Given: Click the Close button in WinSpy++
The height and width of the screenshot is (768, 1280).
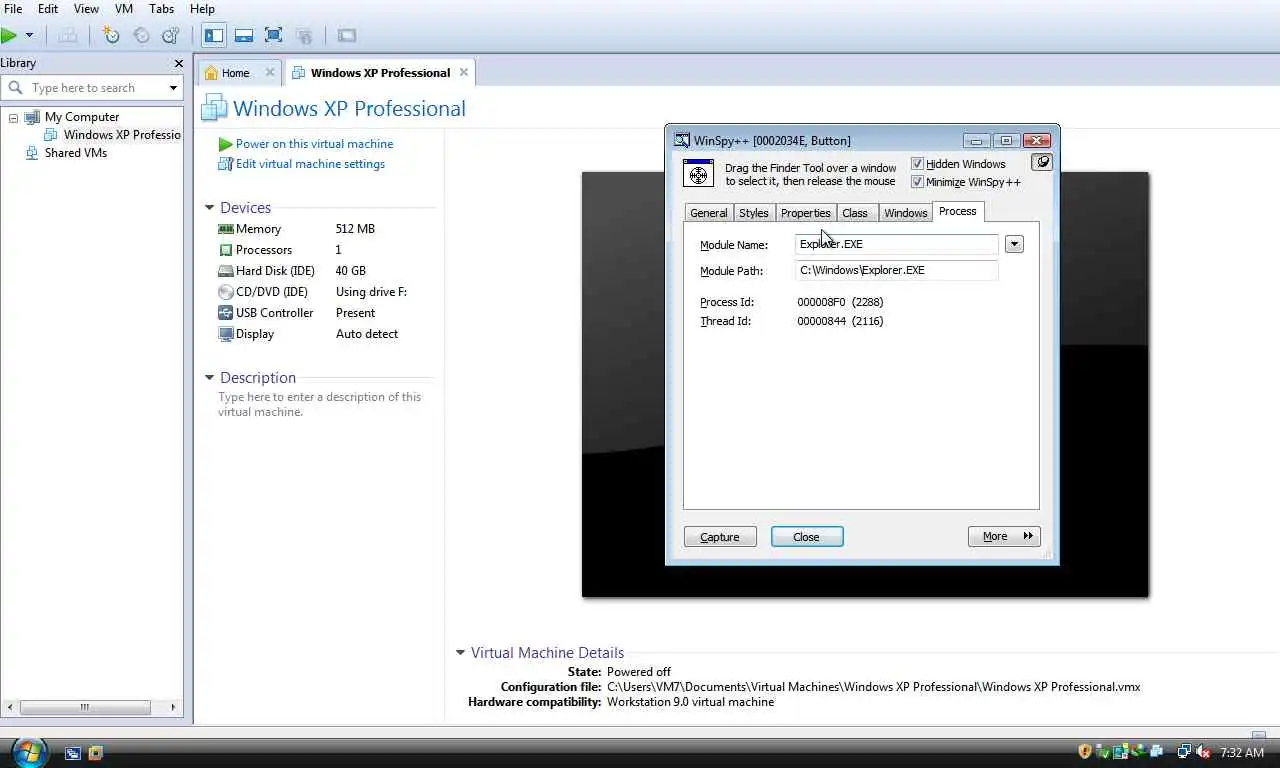Looking at the screenshot, I should tap(807, 537).
